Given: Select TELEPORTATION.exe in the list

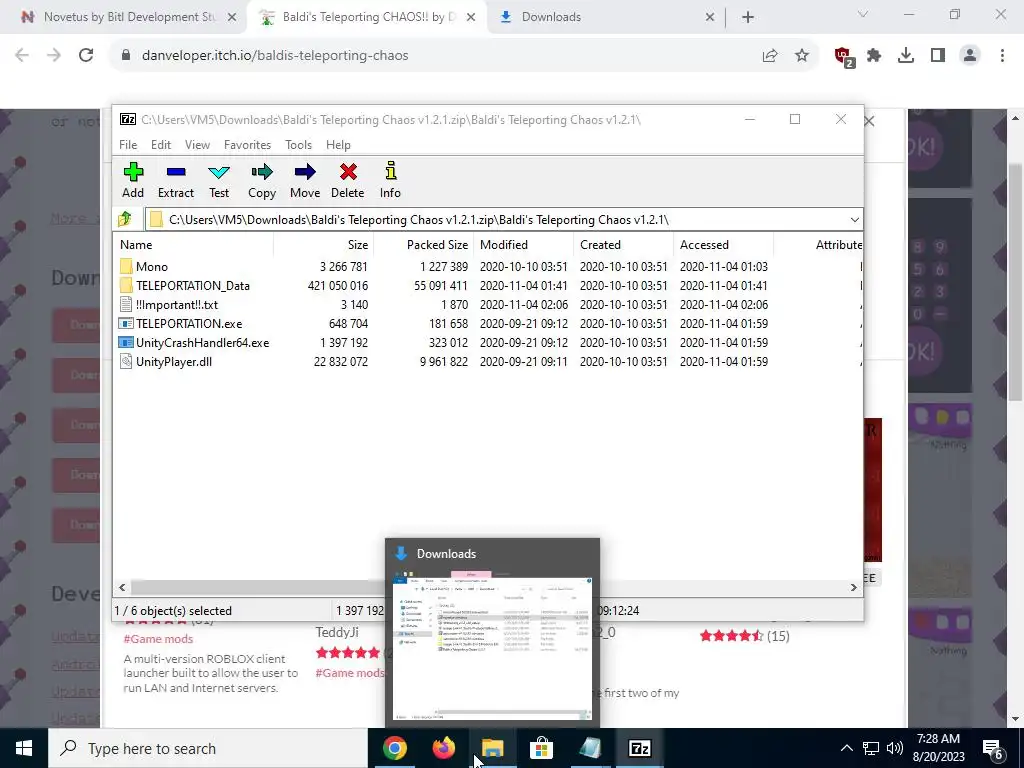Looking at the screenshot, I should [189, 323].
